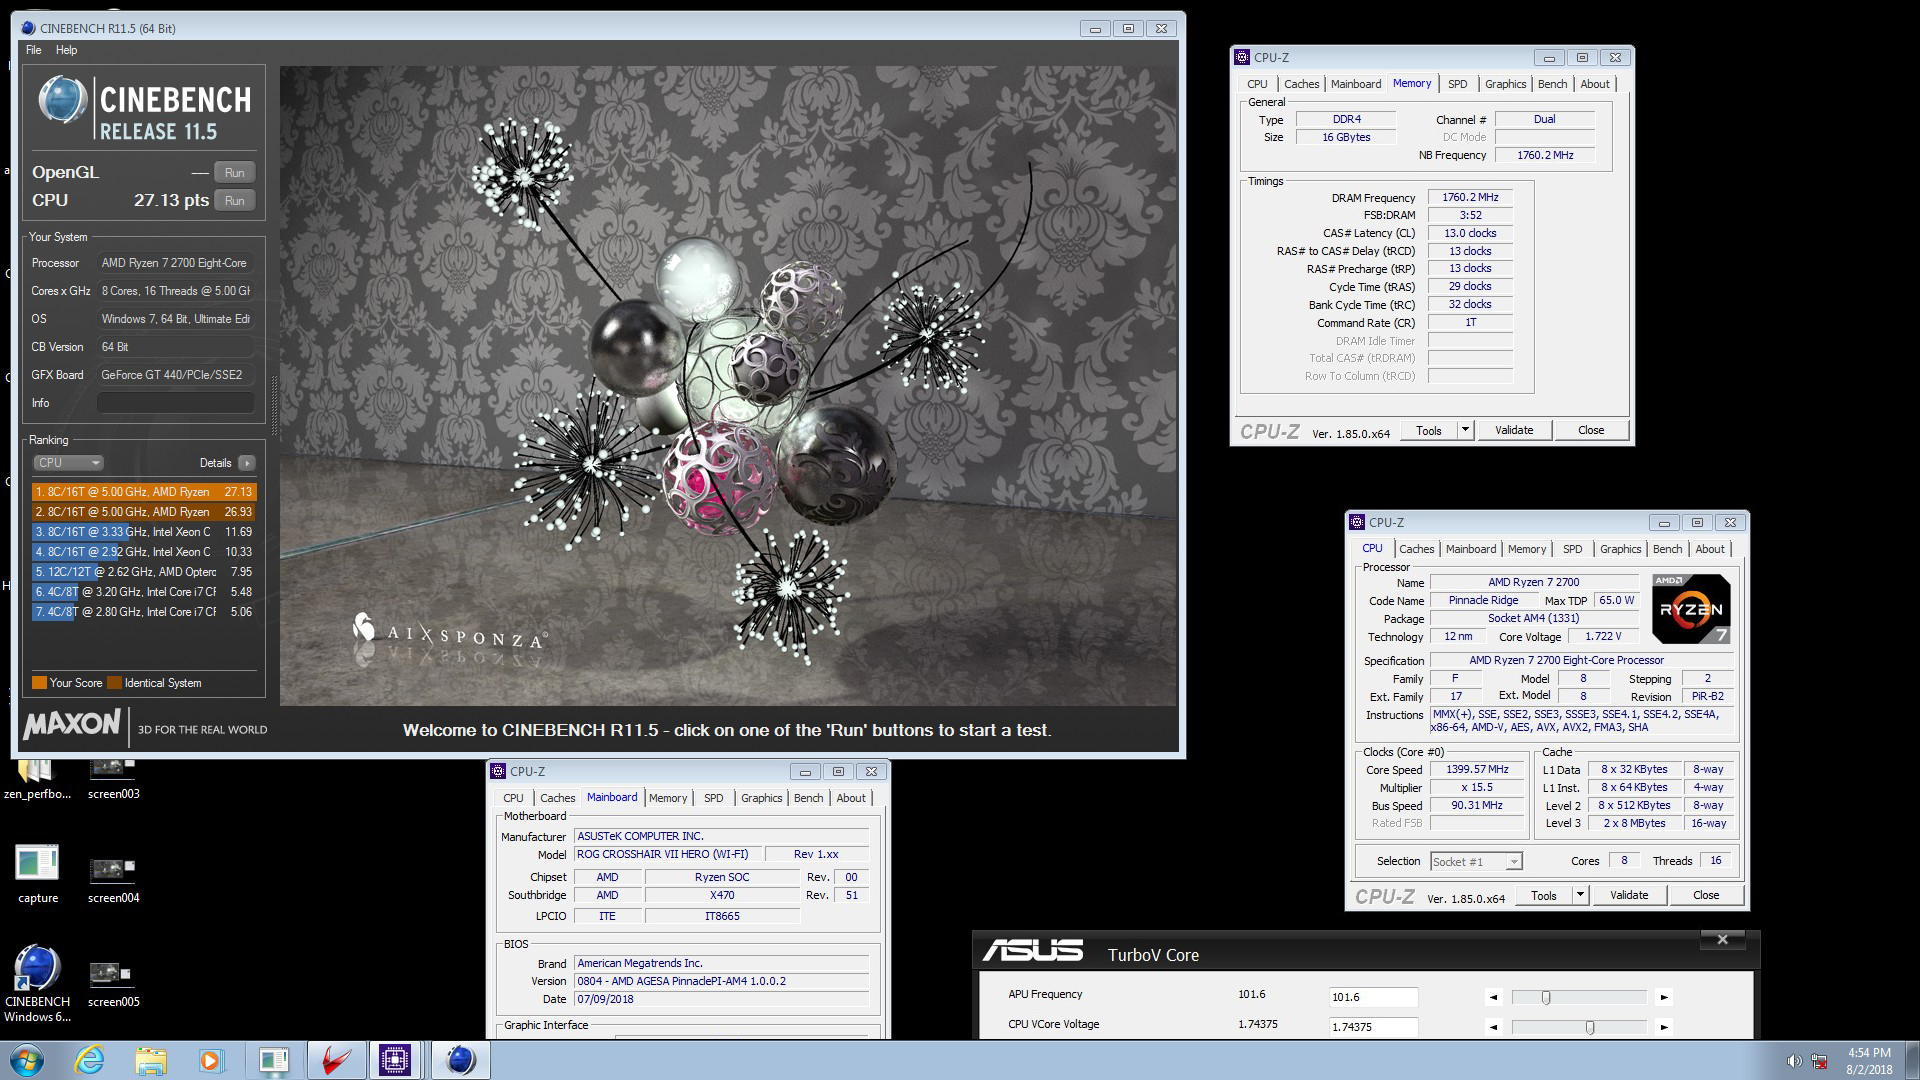Click the CPU-Z Memory window title icon

pos(1242,57)
